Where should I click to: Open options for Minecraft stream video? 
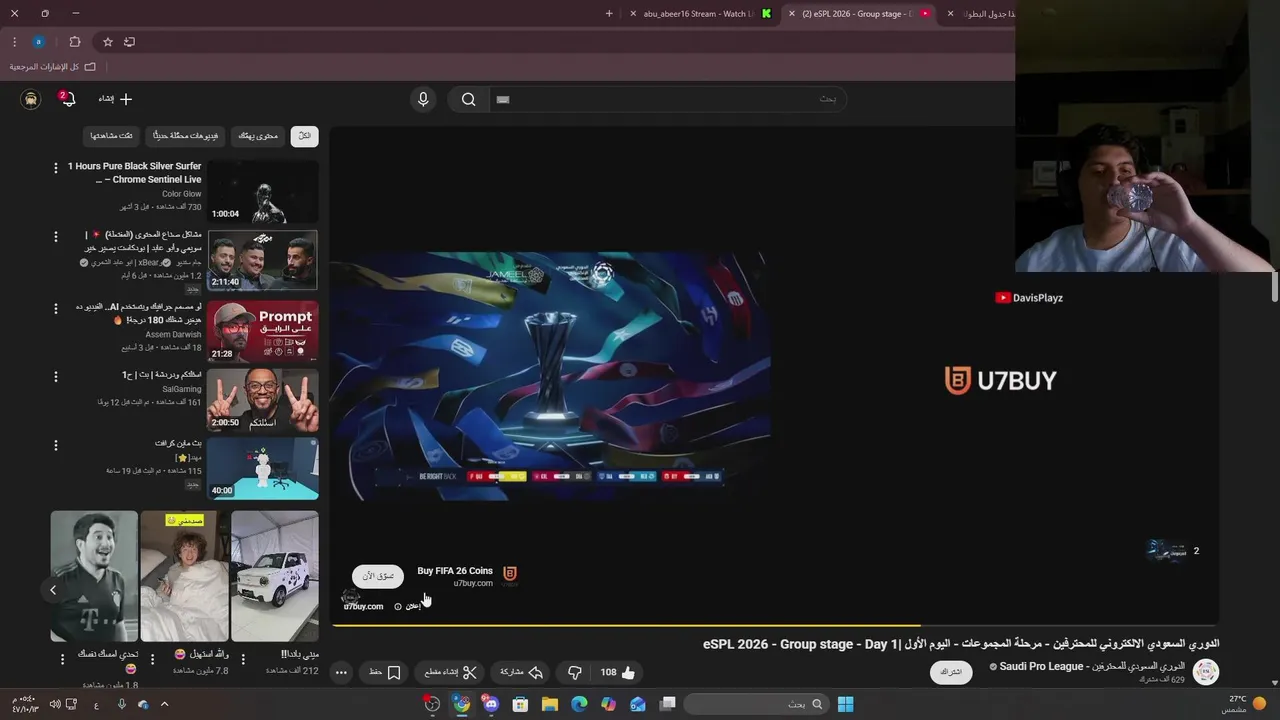point(56,445)
